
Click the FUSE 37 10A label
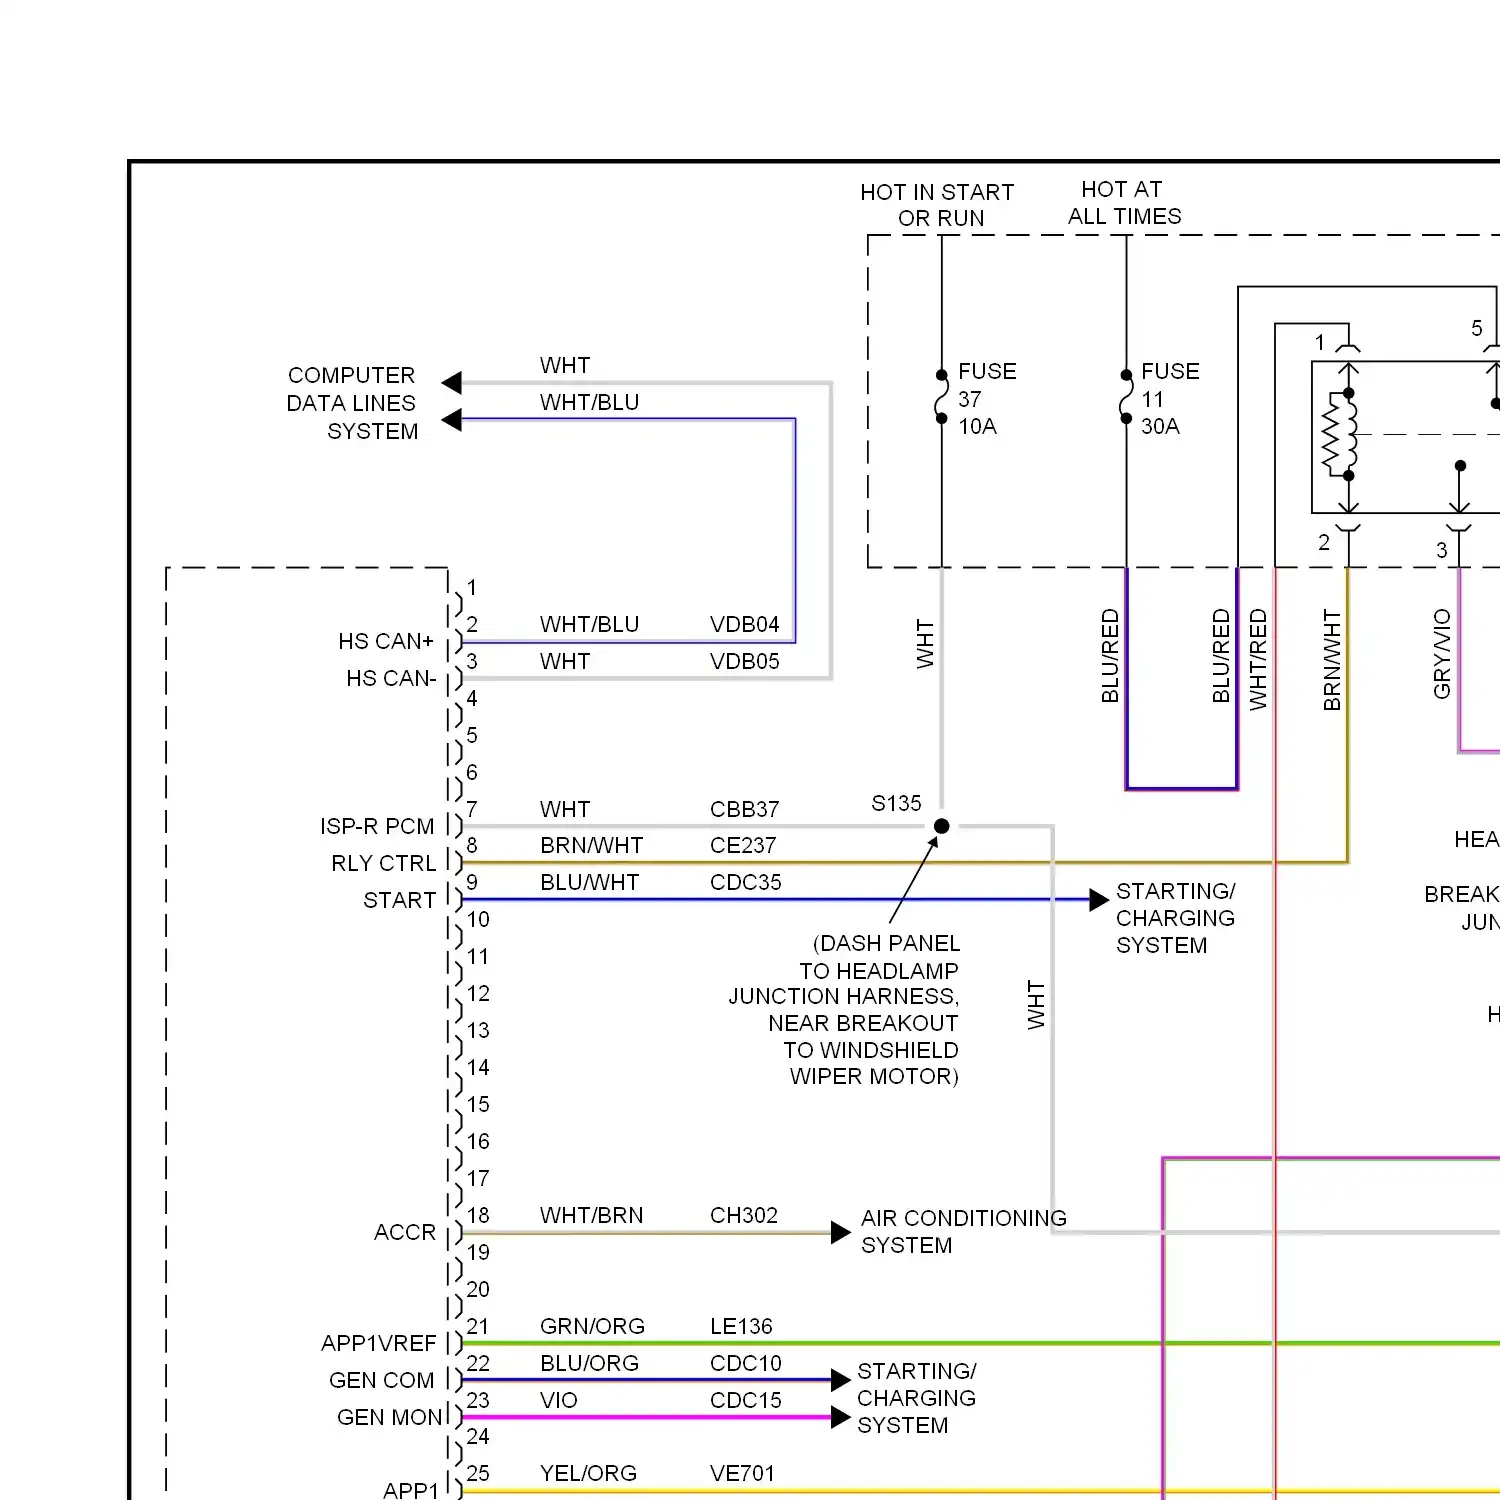[987, 399]
